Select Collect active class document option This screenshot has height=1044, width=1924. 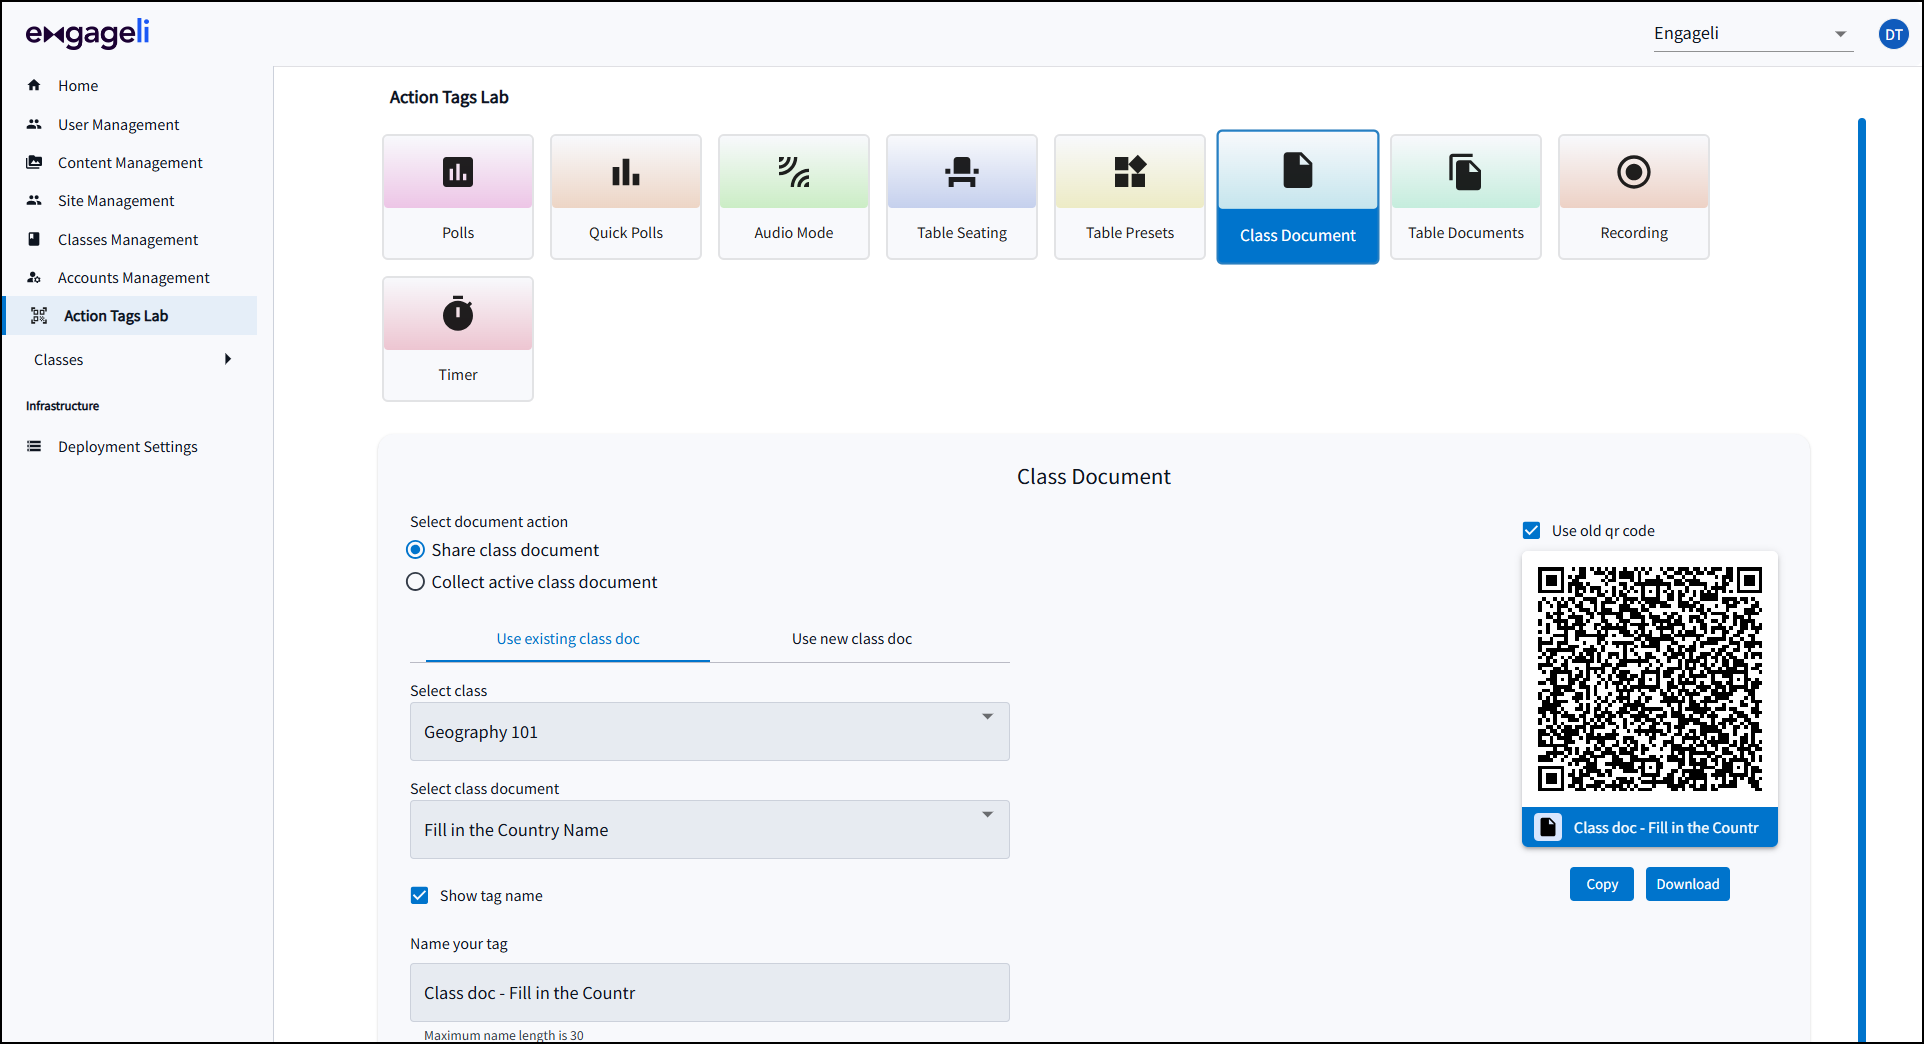coord(416,582)
